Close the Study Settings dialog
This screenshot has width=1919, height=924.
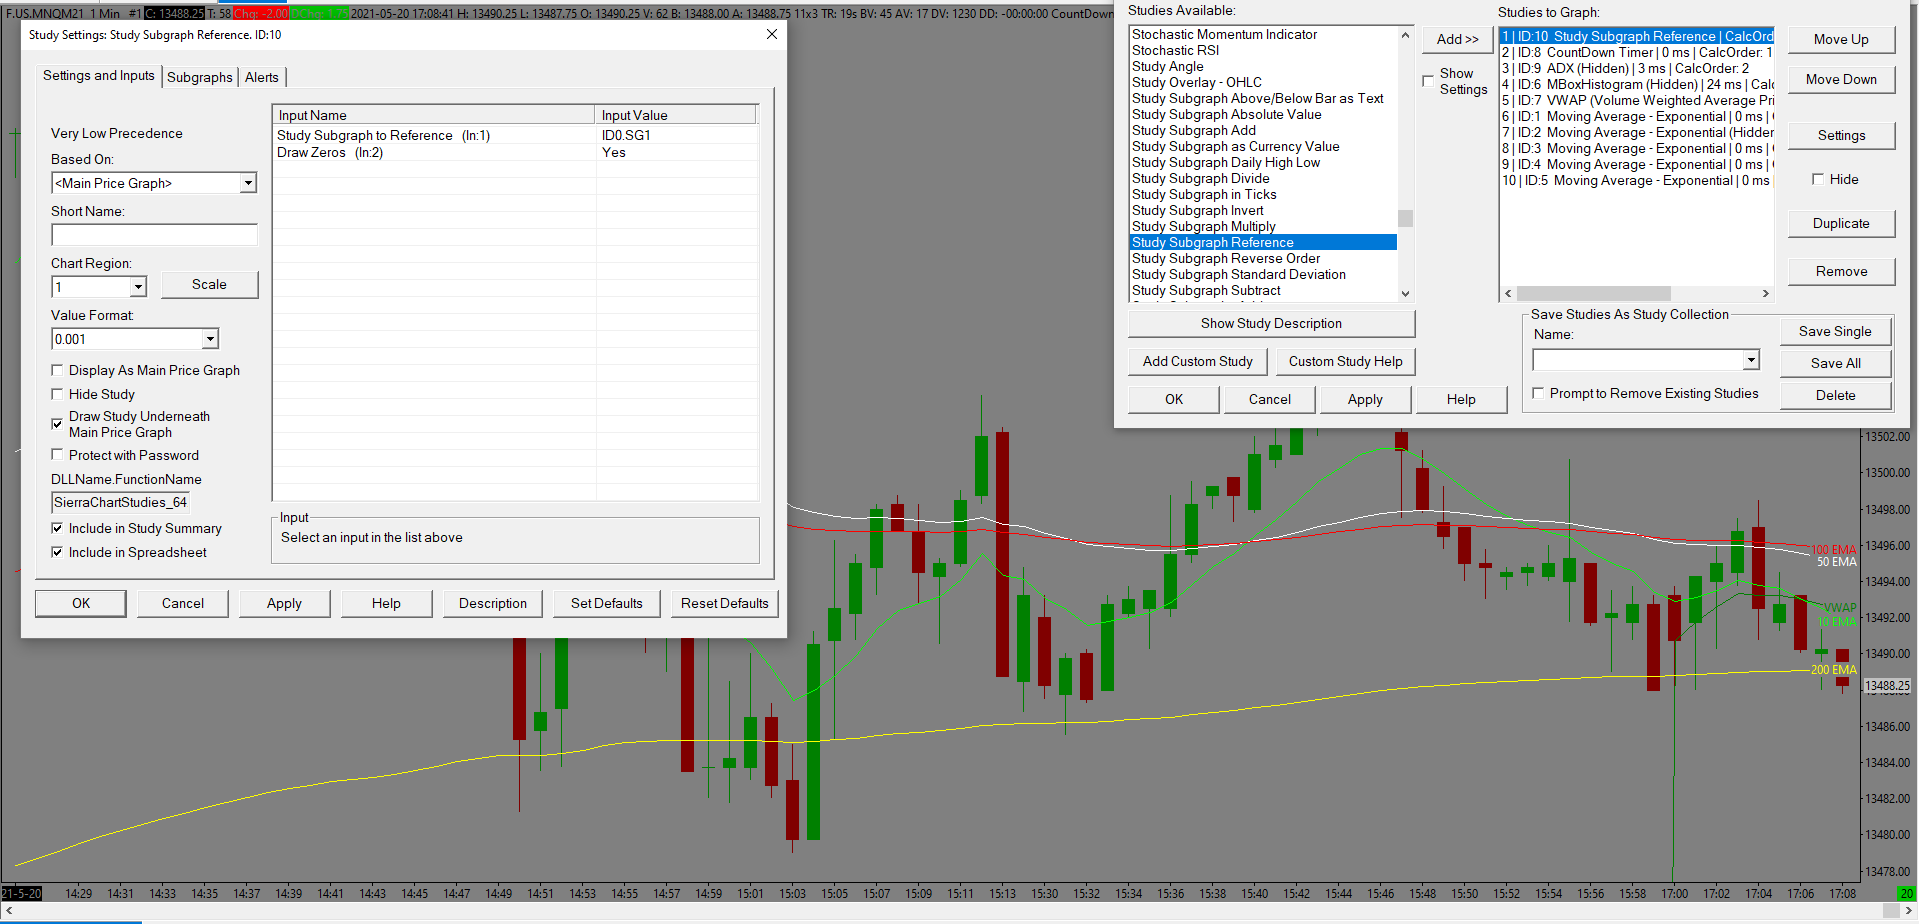pos(771,34)
